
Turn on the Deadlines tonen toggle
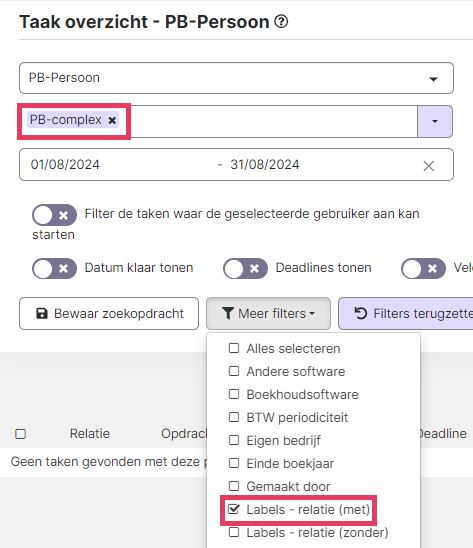[245, 268]
